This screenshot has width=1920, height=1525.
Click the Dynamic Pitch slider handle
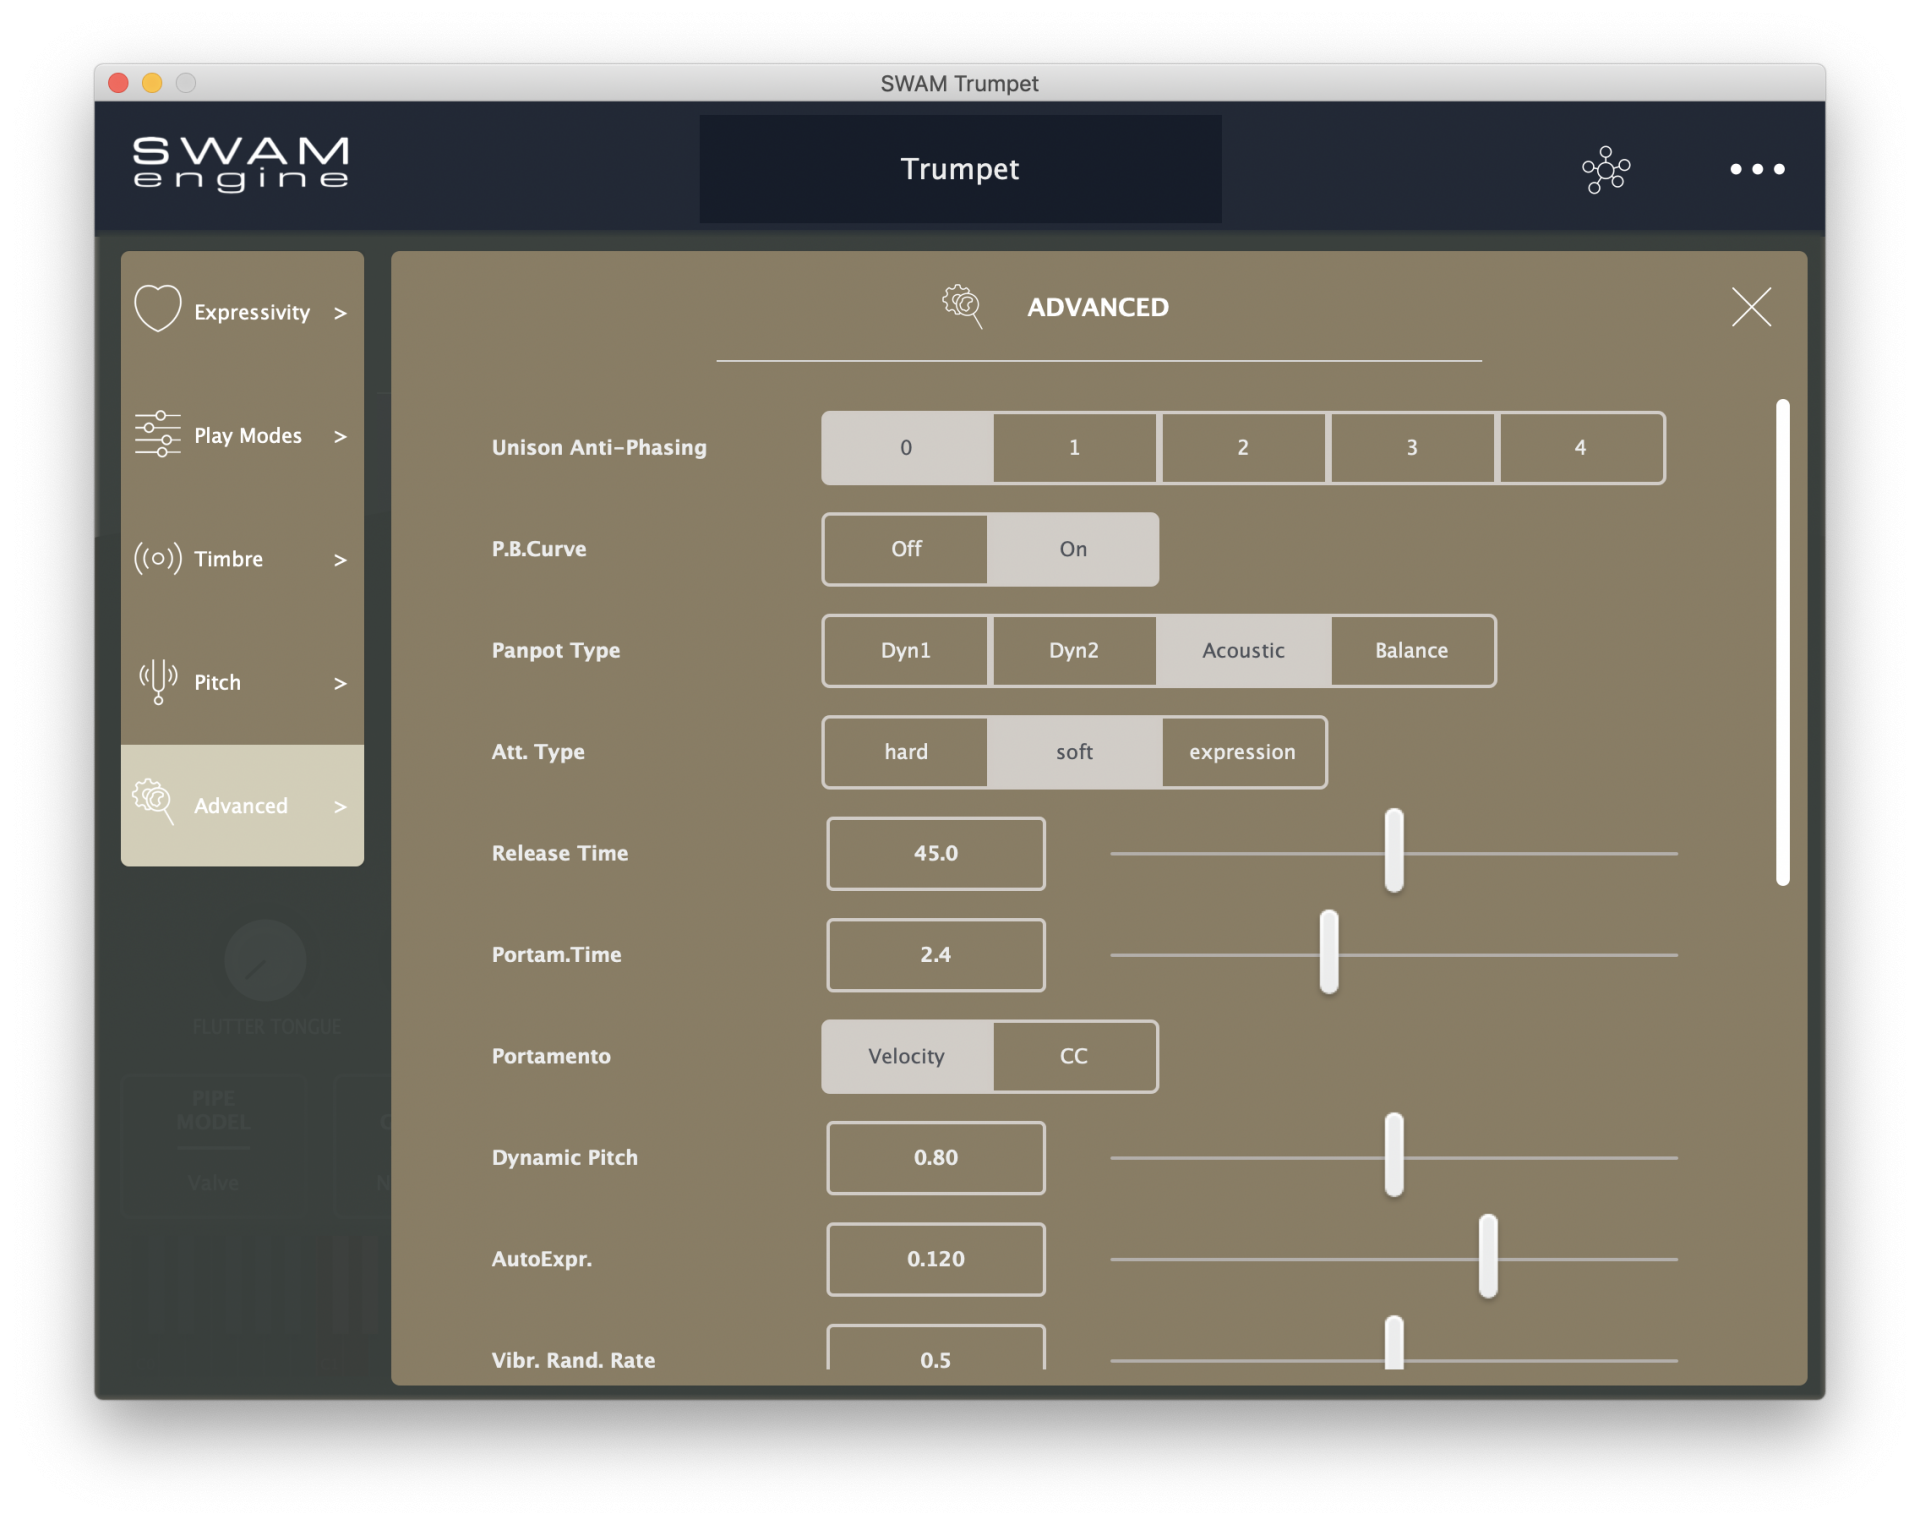click(1394, 1155)
